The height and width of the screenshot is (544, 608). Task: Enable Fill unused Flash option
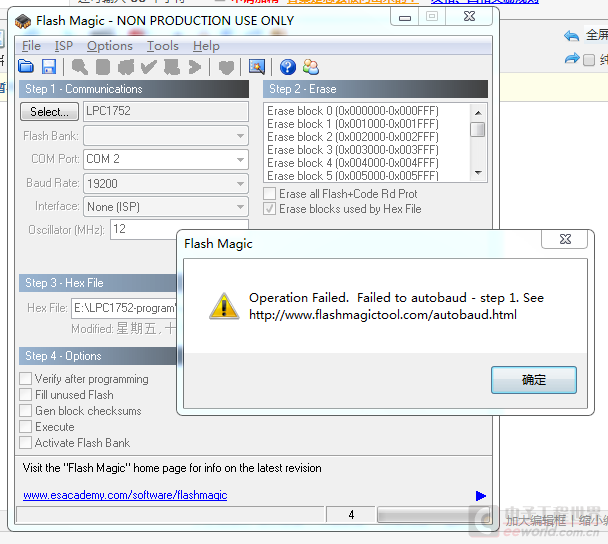(x=26, y=395)
